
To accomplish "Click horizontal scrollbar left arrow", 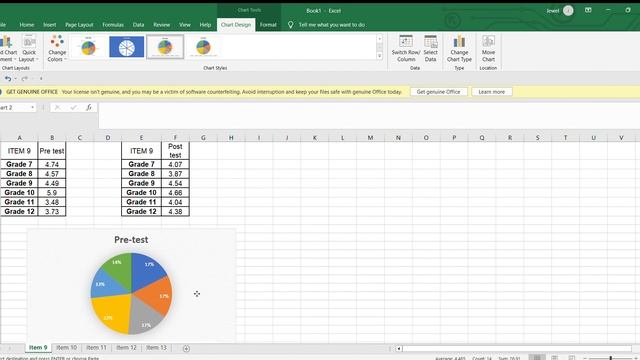I will (x=399, y=349).
